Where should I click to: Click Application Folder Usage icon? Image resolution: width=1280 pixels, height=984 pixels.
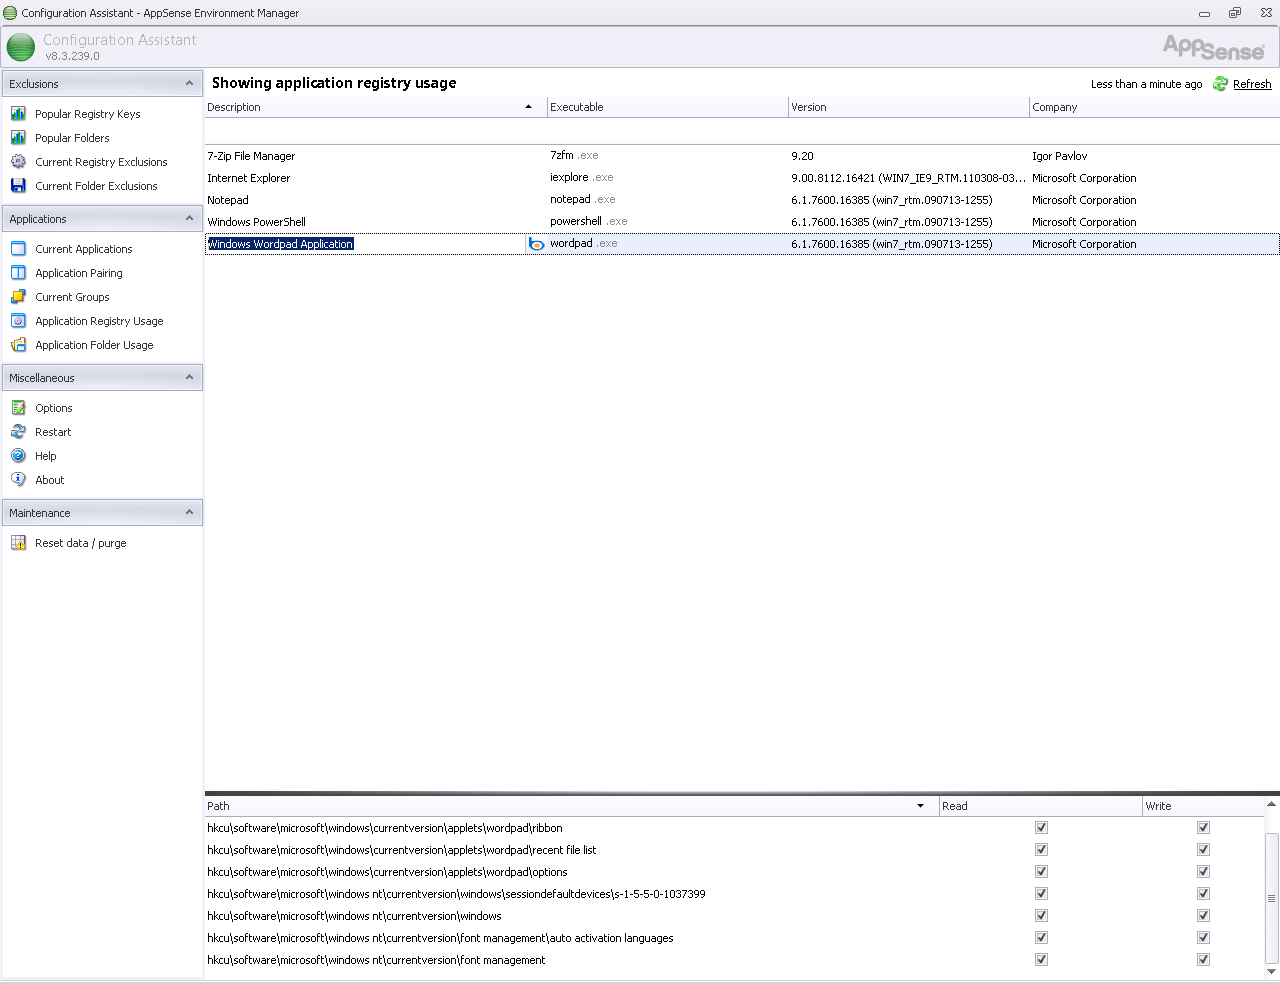(x=18, y=344)
